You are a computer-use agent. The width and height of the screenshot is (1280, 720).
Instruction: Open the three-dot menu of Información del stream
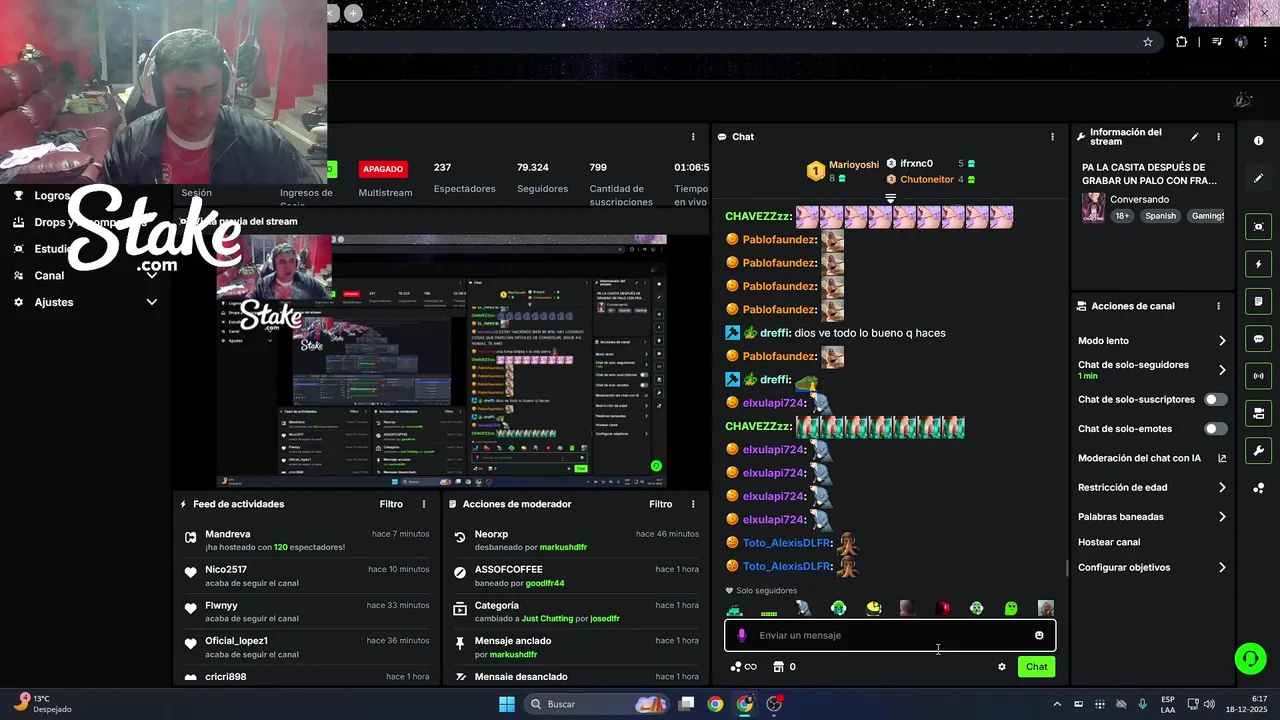1218,137
